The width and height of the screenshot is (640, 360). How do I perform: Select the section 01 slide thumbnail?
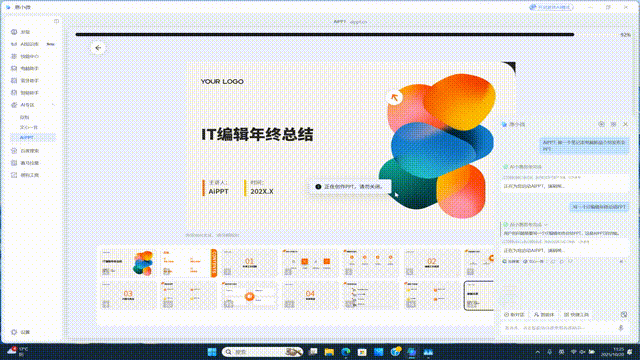click(249, 263)
